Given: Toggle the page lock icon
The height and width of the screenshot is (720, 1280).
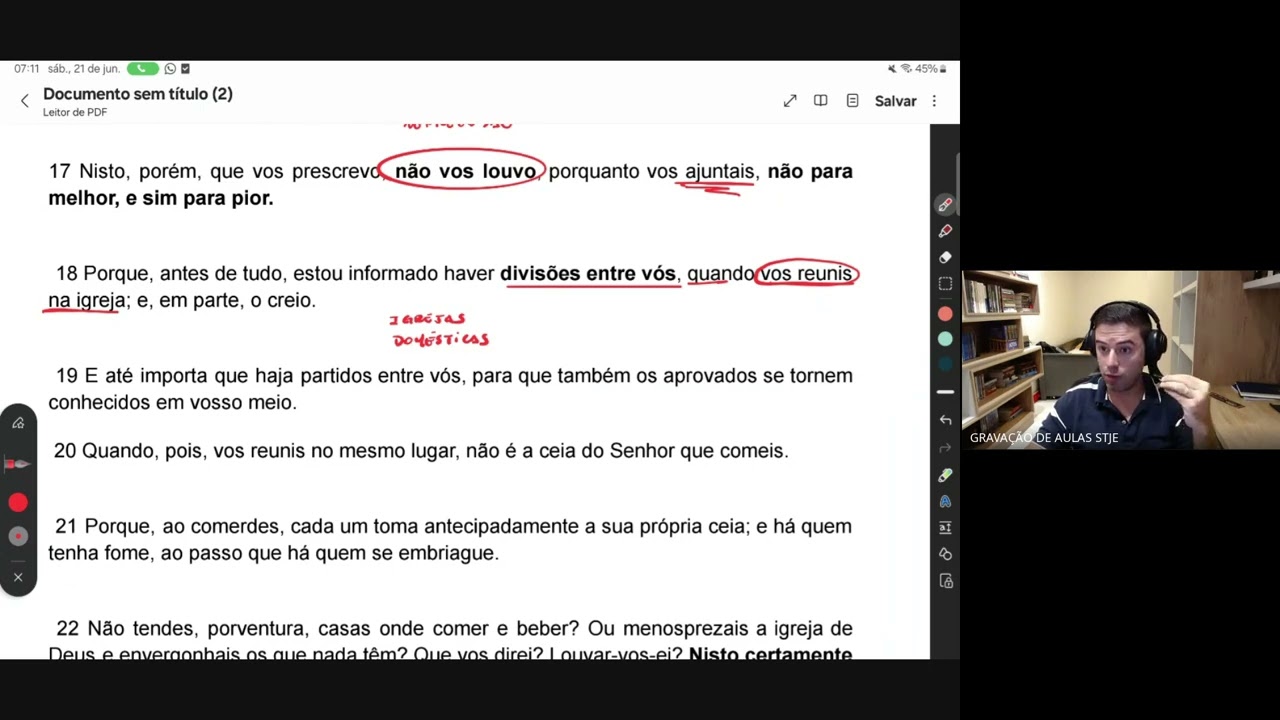Looking at the screenshot, I should (946, 581).
